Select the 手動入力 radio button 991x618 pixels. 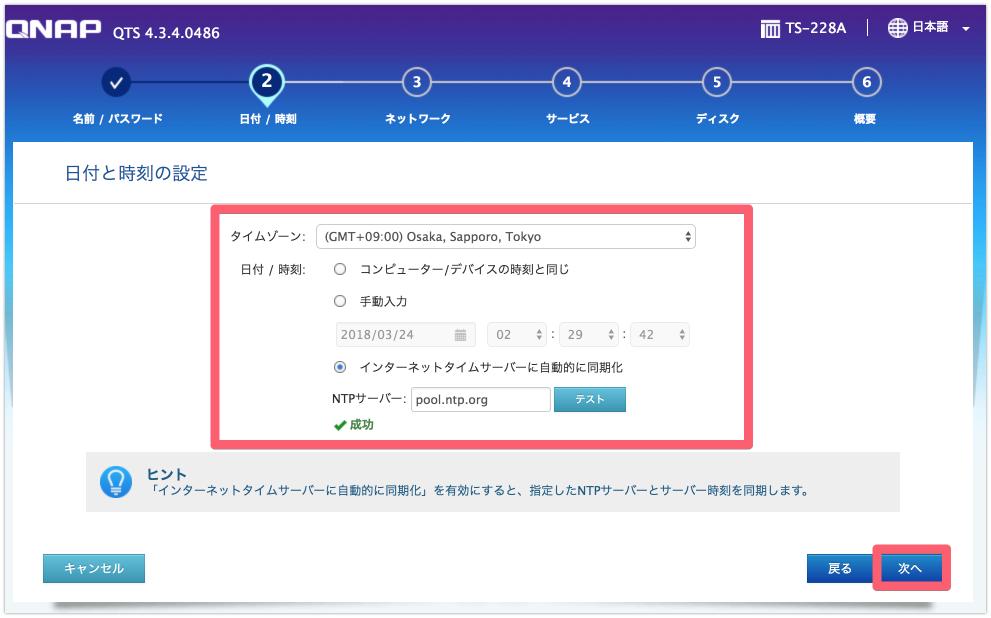[x=340, y=301]
